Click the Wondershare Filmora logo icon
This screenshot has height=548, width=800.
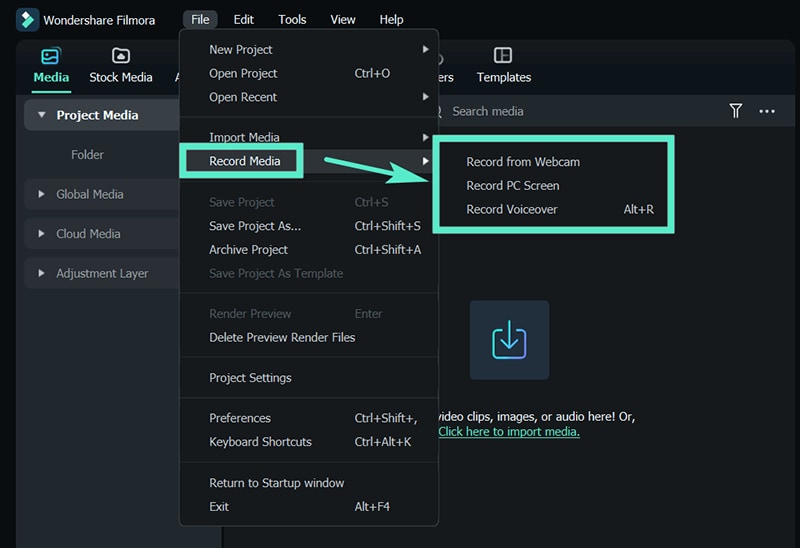click(27, 20)
